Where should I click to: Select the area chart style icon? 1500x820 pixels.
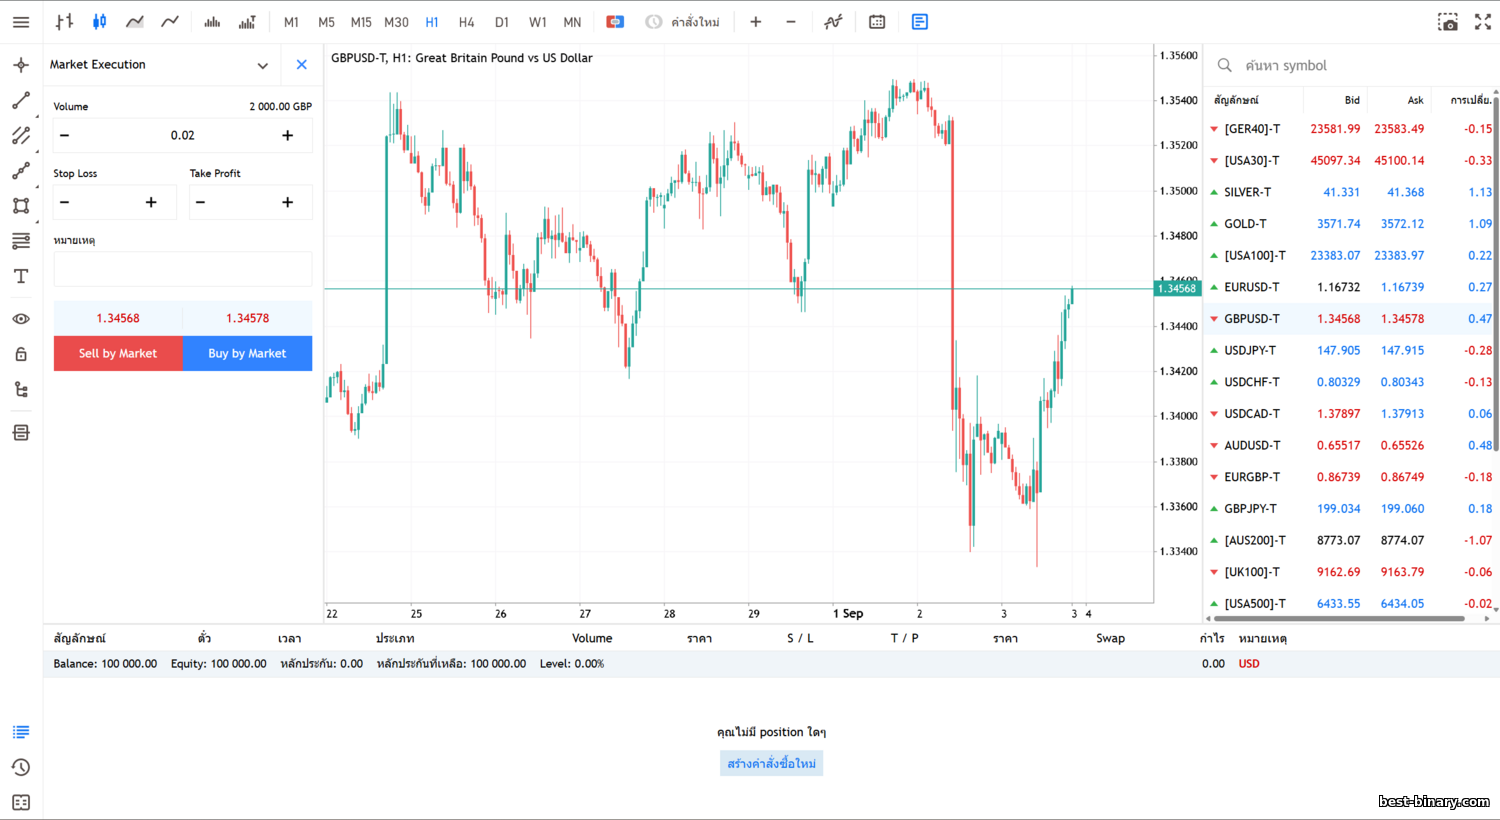(x=134, y=22)
